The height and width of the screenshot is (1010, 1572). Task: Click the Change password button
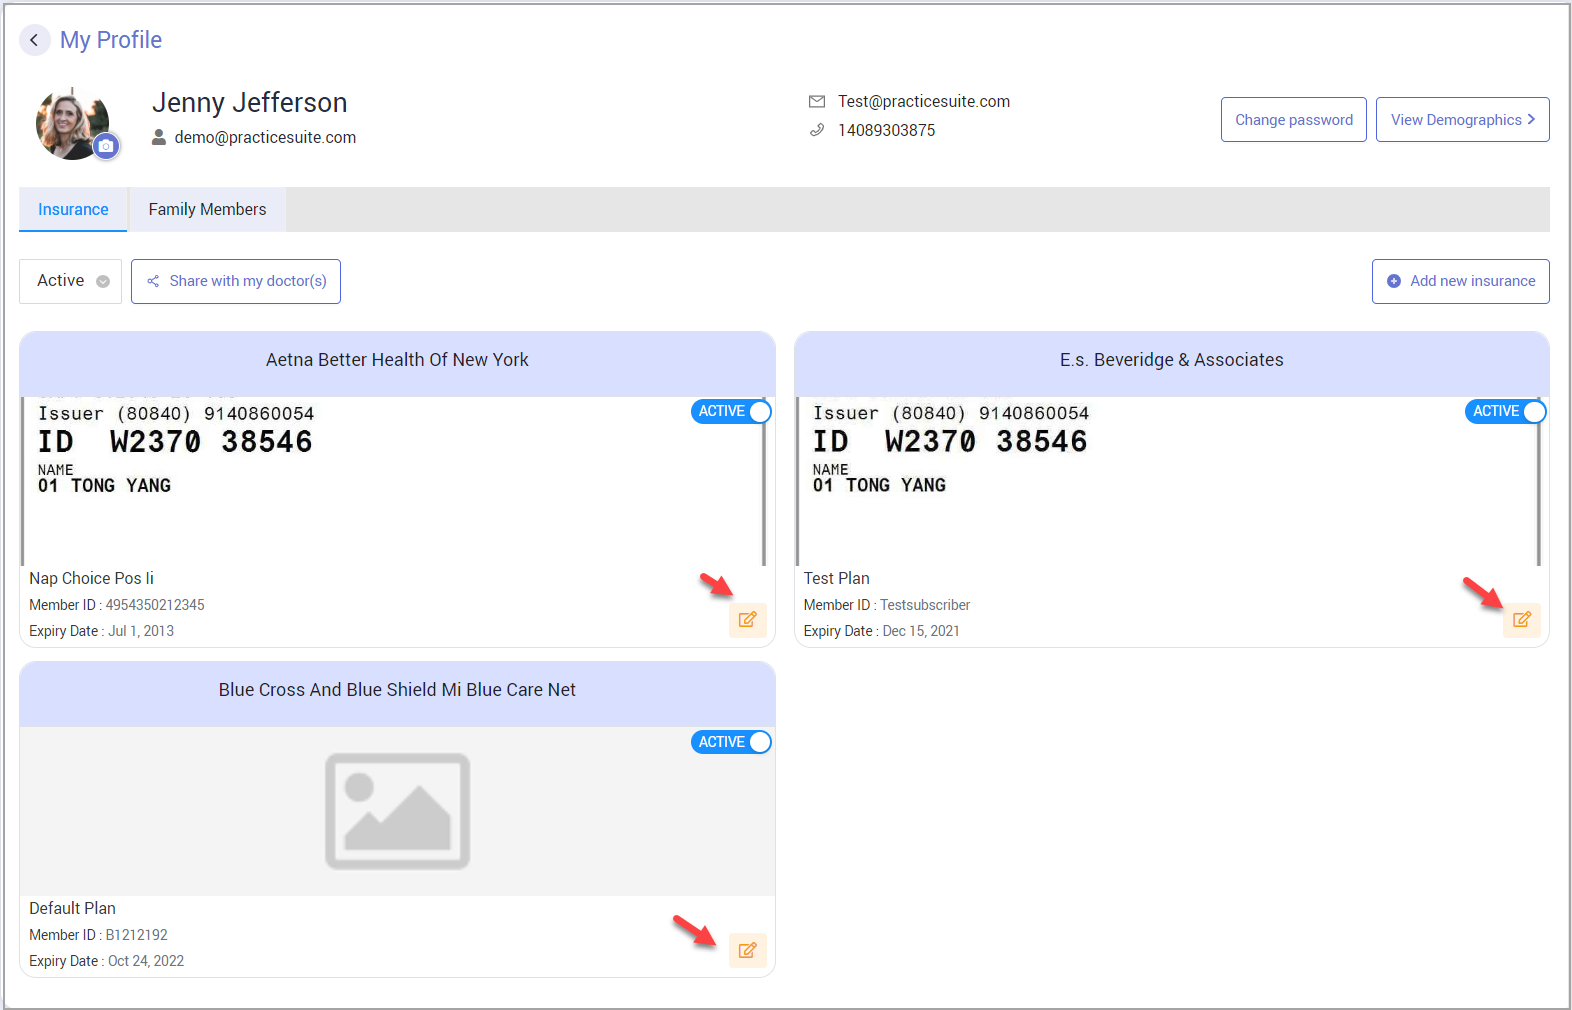1293,120
